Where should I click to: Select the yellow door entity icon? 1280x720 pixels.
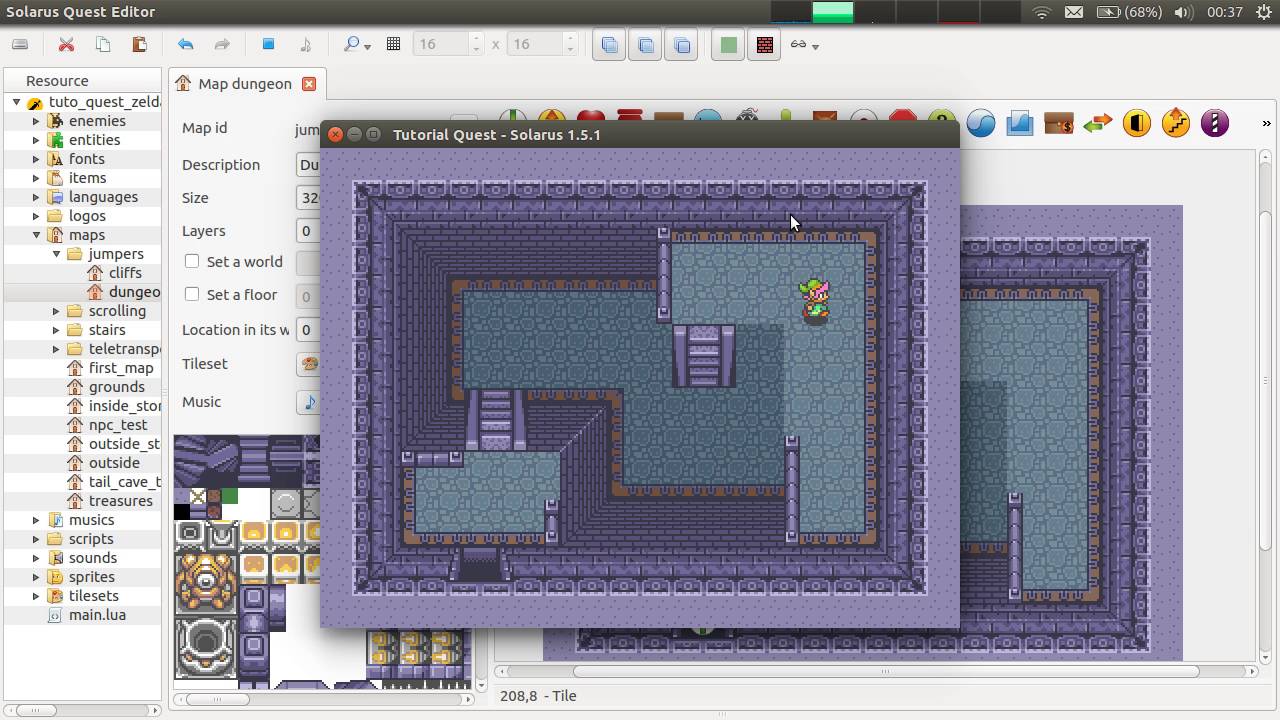(1136, 123)
